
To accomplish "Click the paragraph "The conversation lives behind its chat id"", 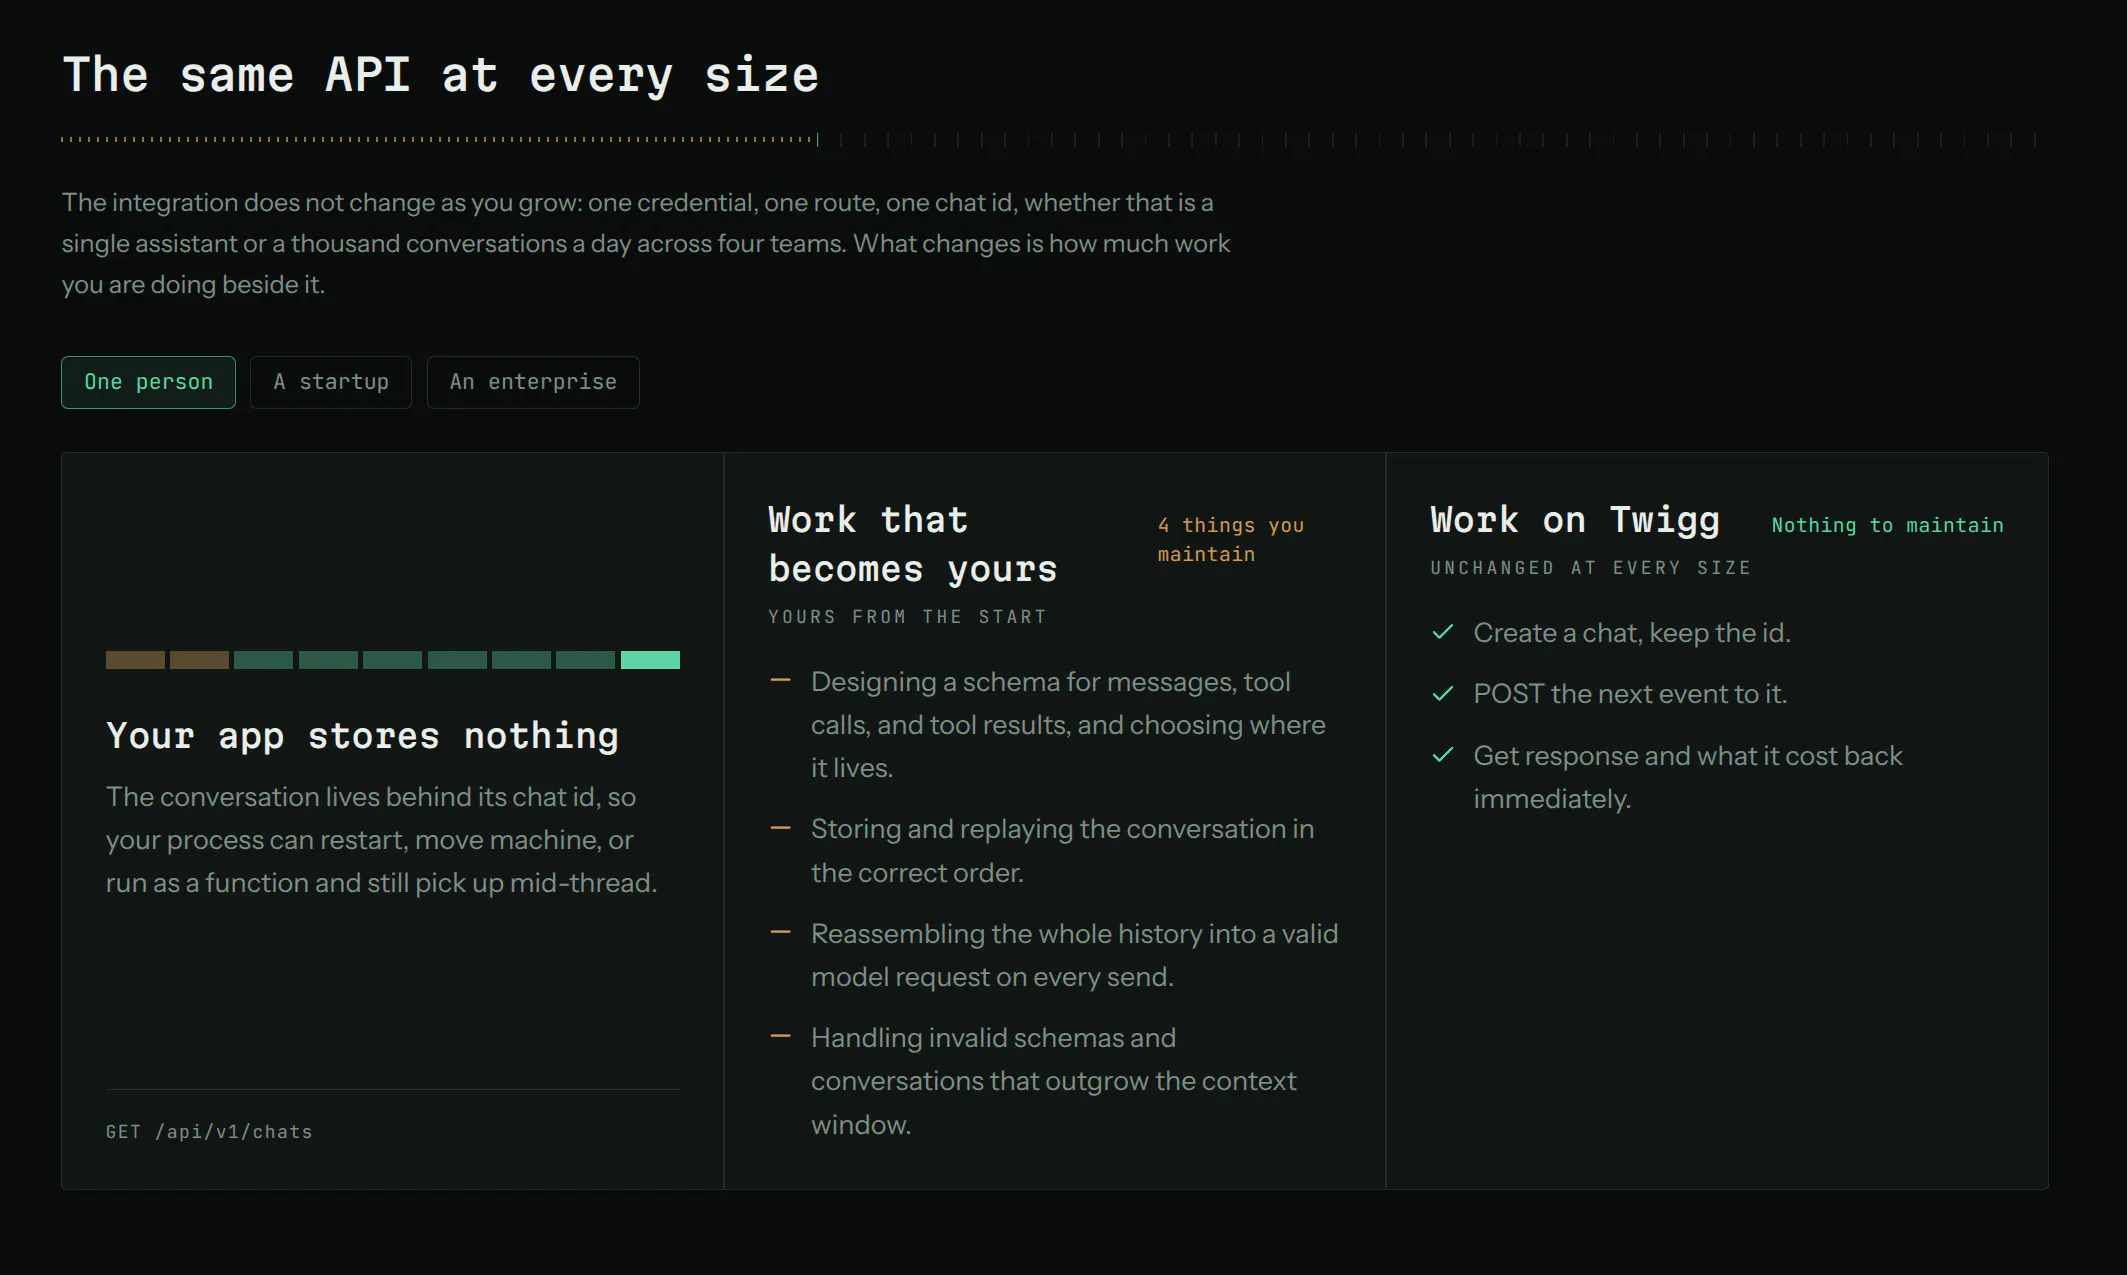I will click(381, 840).
